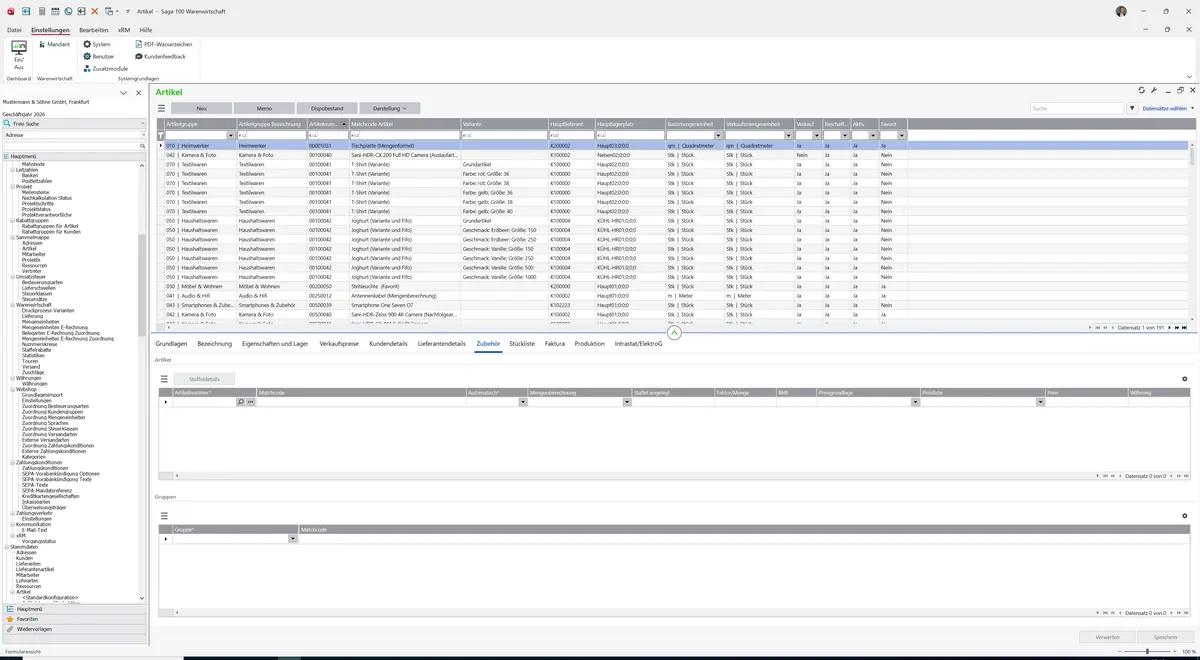The width and height of the screenshot is (1200, 660).
Task: Select the Stehleuchte (Favorit) row
Action: tap(674, 286)
